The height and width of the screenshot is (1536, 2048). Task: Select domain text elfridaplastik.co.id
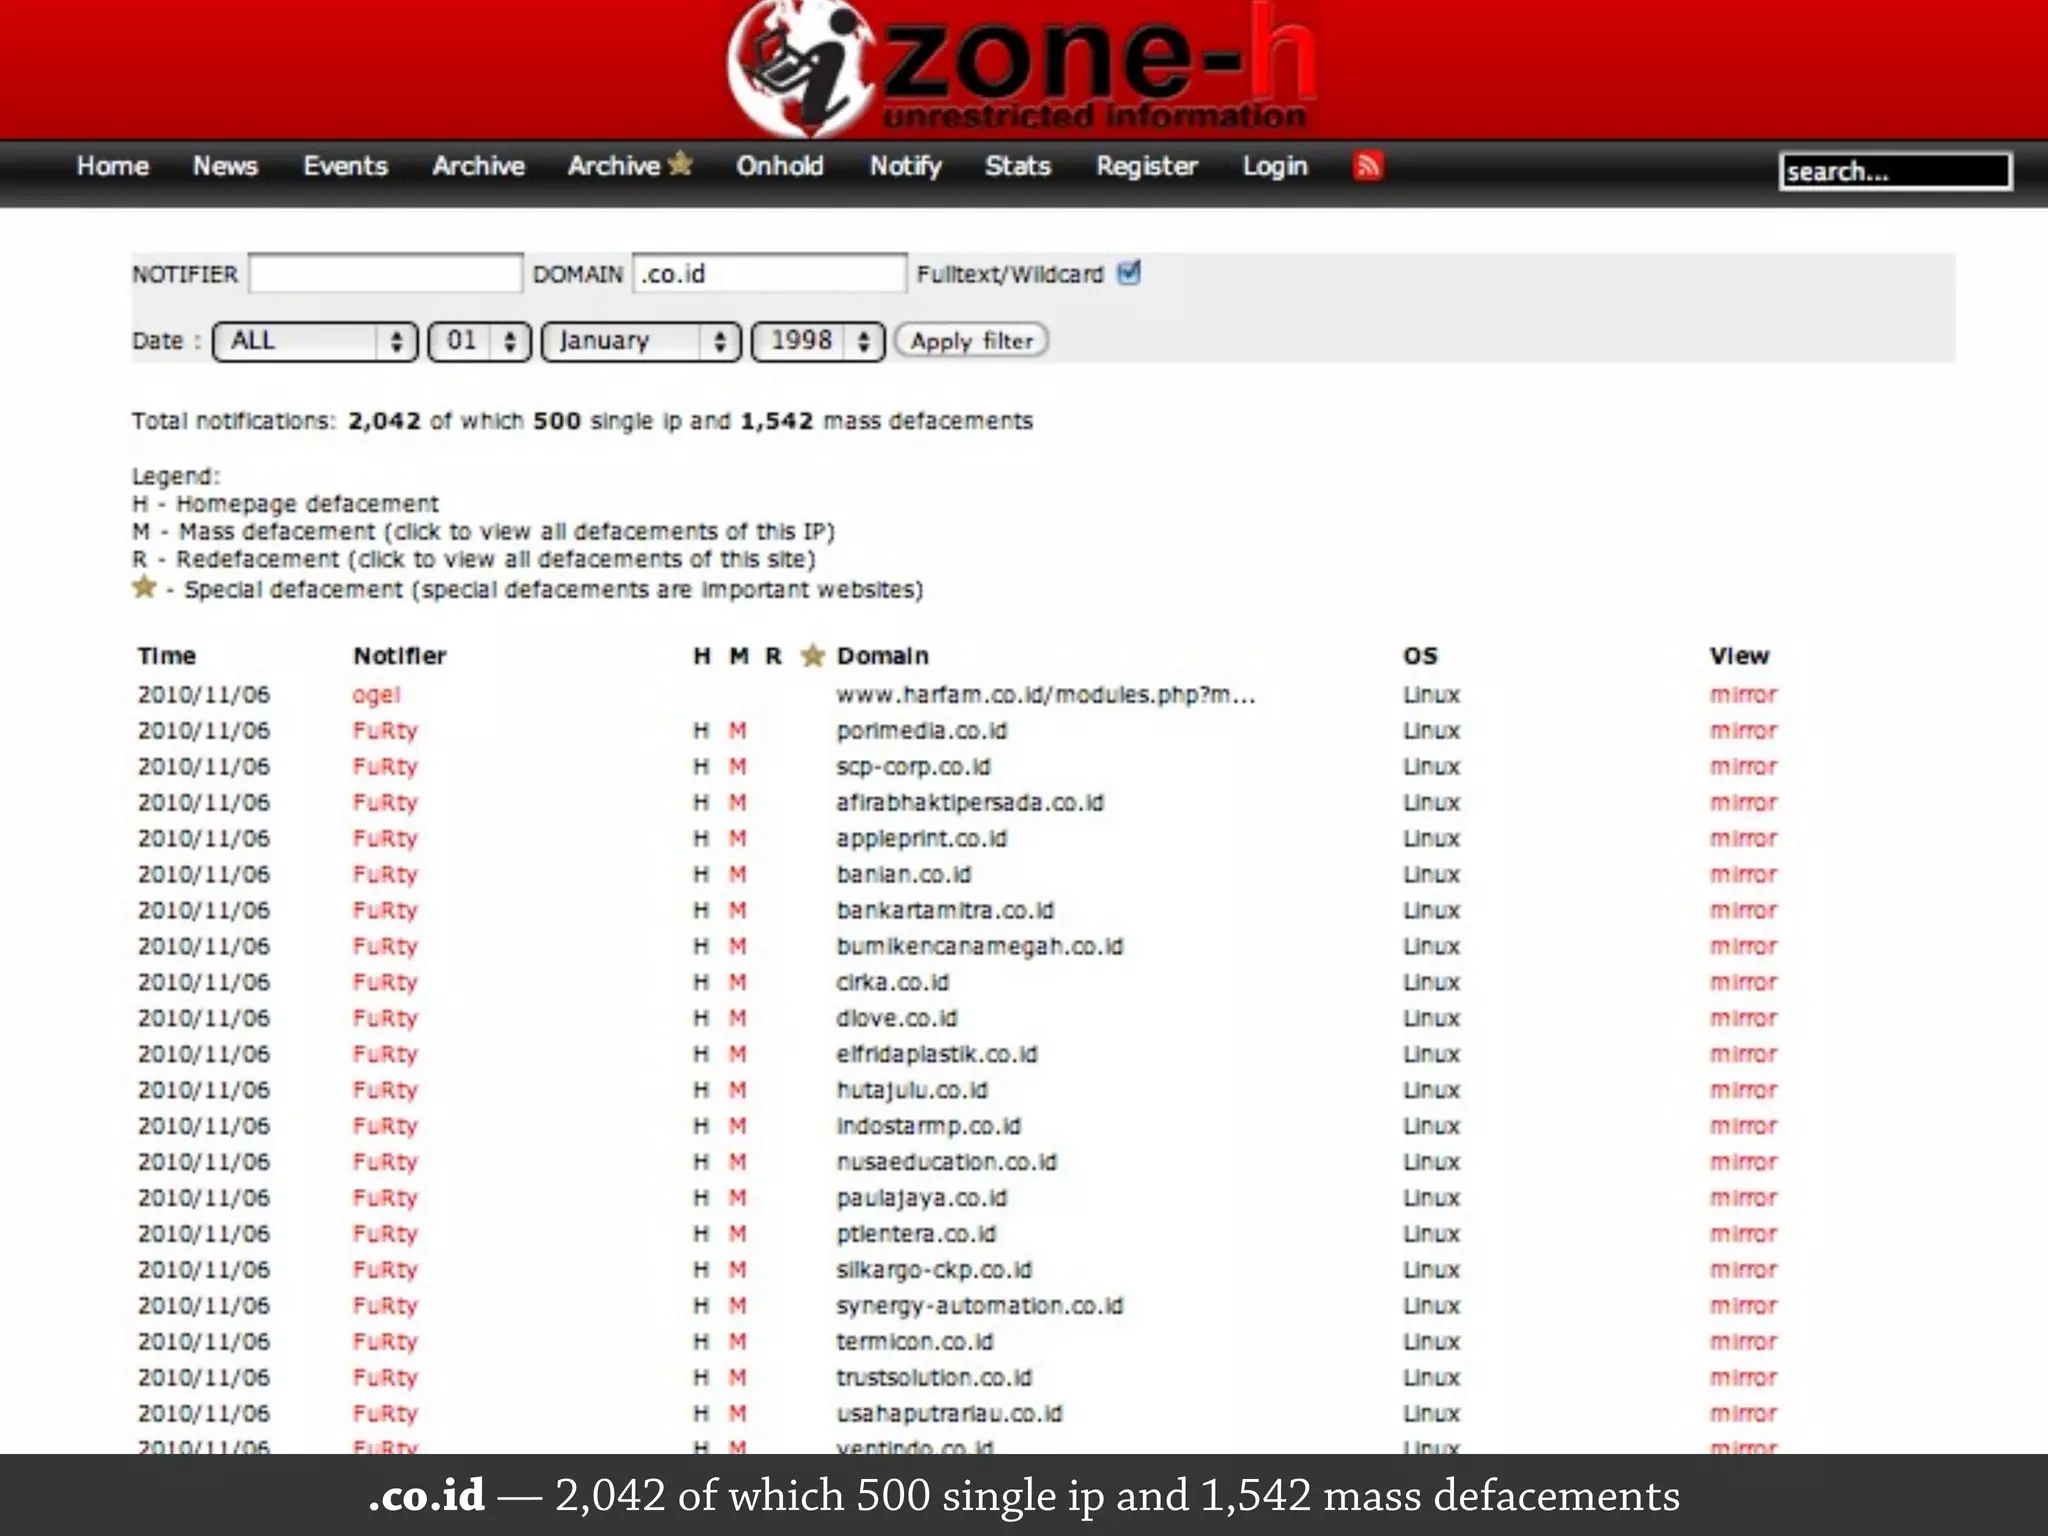[x=937, y=1054]
